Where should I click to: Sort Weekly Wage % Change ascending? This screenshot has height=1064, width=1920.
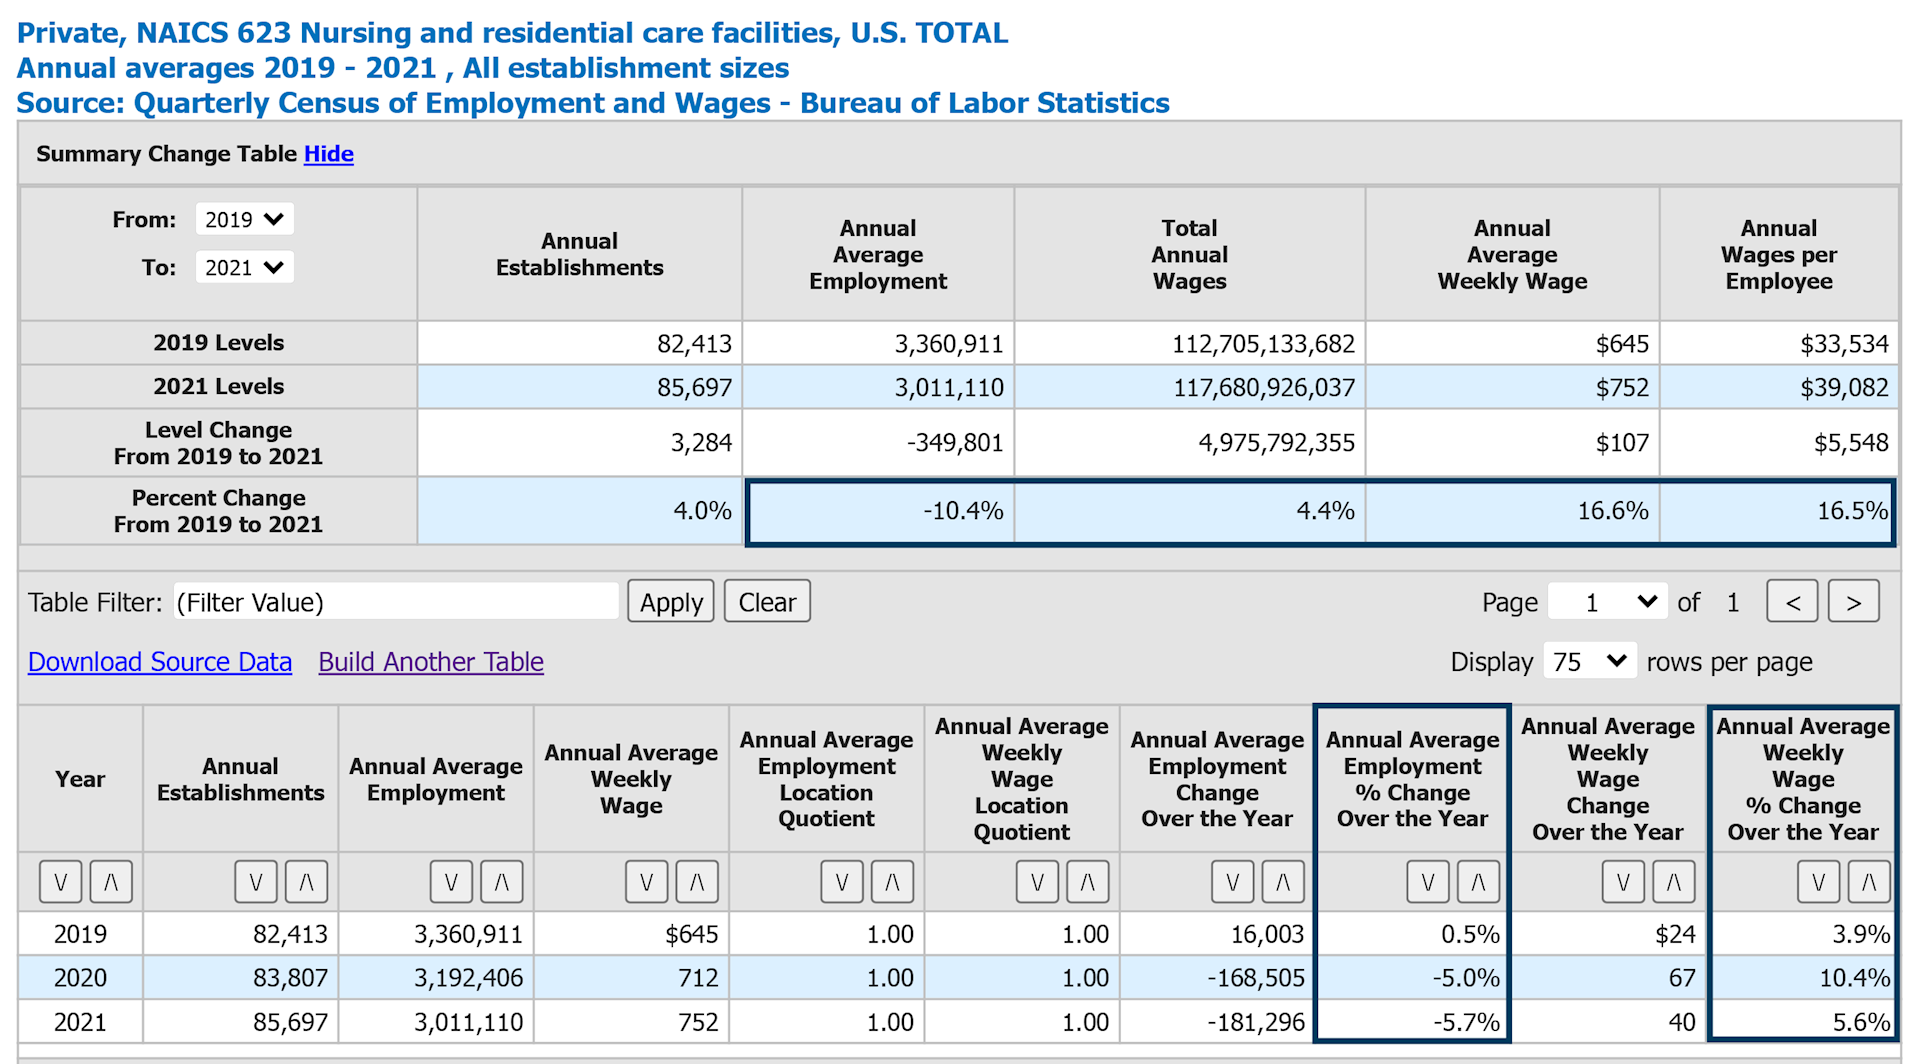click(x=1869, y=881)
